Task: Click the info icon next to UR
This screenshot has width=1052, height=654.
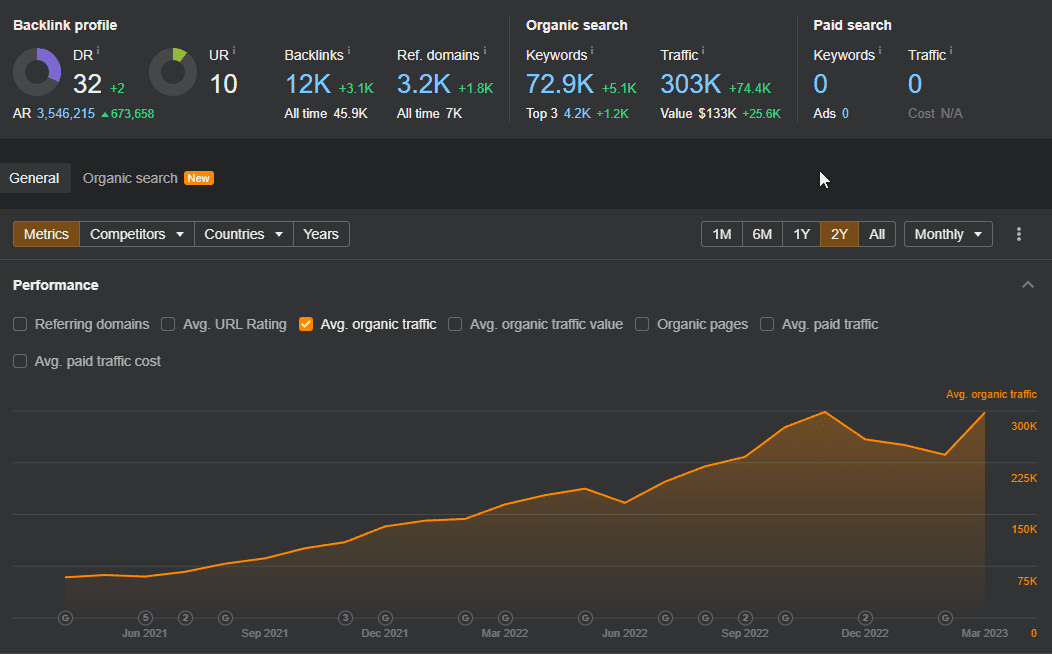Action: pyautogui.click(x=233, y=50)
